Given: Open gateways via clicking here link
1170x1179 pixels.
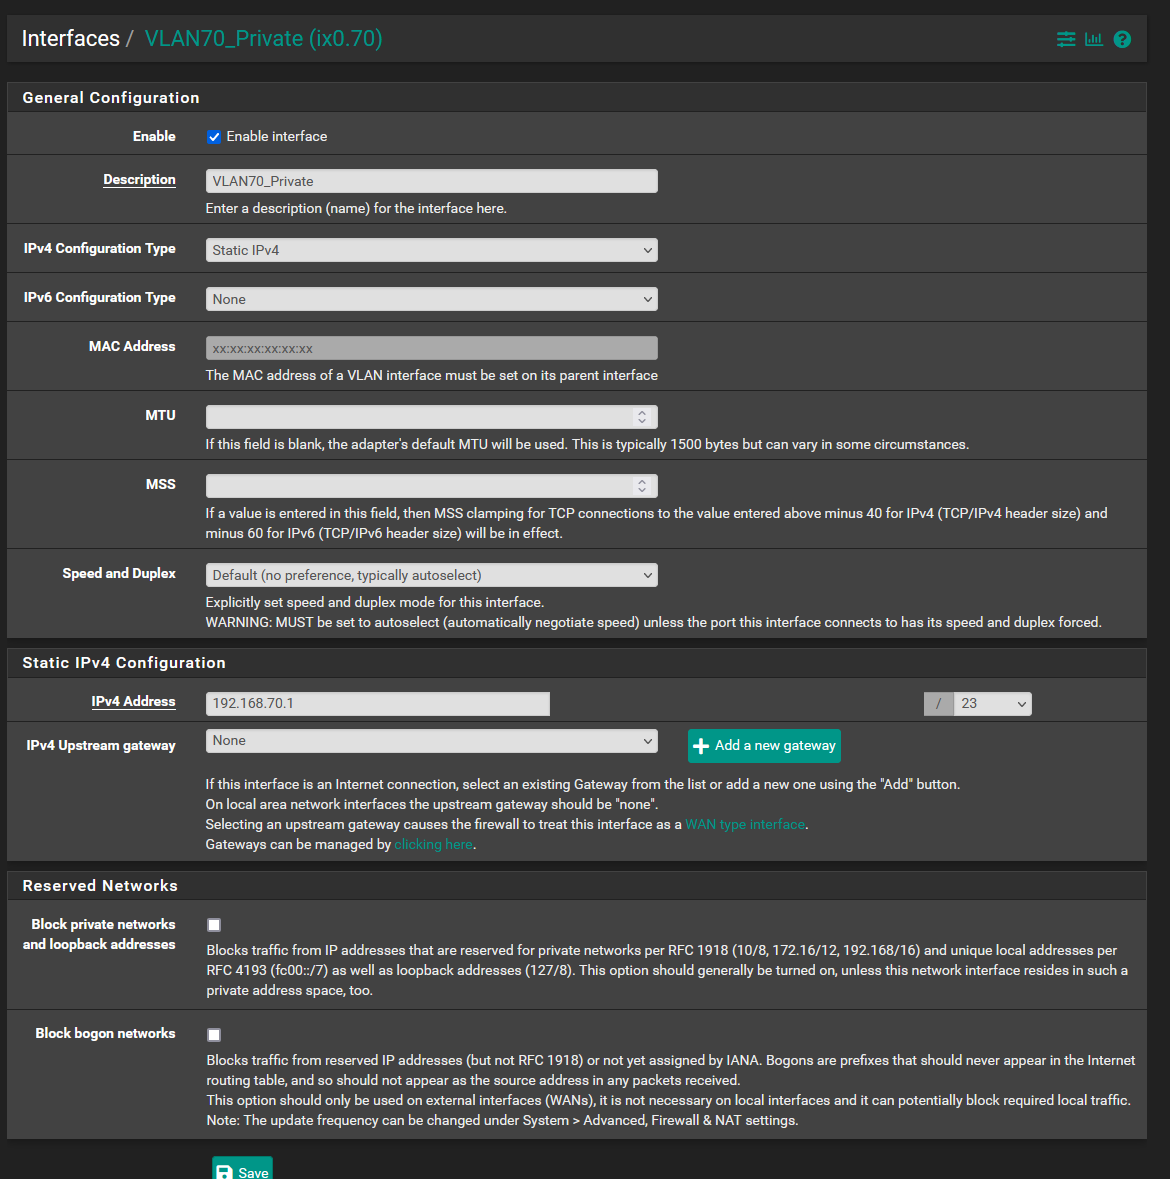Looking at the screenshot, I should [x=433, y=844].
